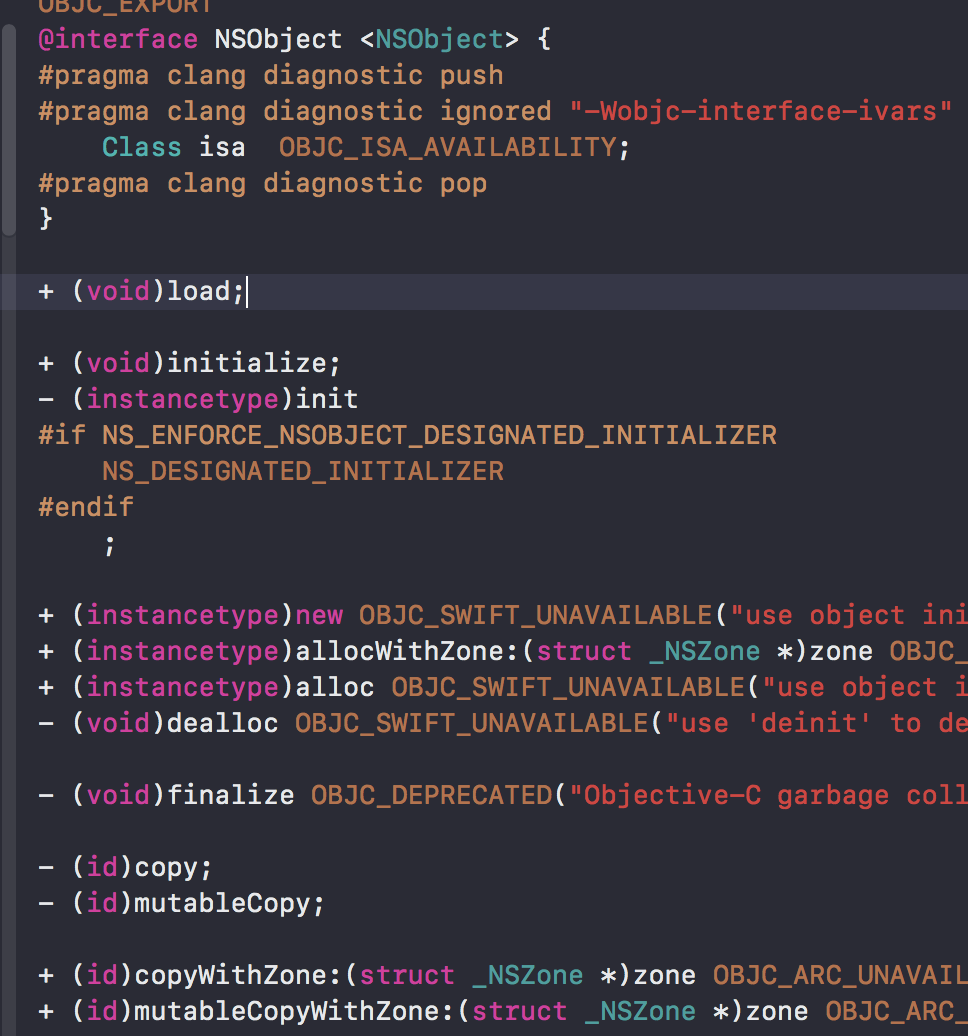Click the OBJC_ISA_AVAILABILITY macro

pyautogui.click(x=448, y=147)
